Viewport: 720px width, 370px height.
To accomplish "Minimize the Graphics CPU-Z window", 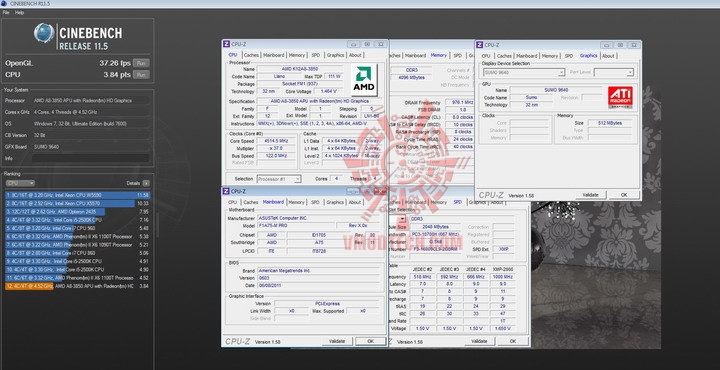I will click(606, 45).
